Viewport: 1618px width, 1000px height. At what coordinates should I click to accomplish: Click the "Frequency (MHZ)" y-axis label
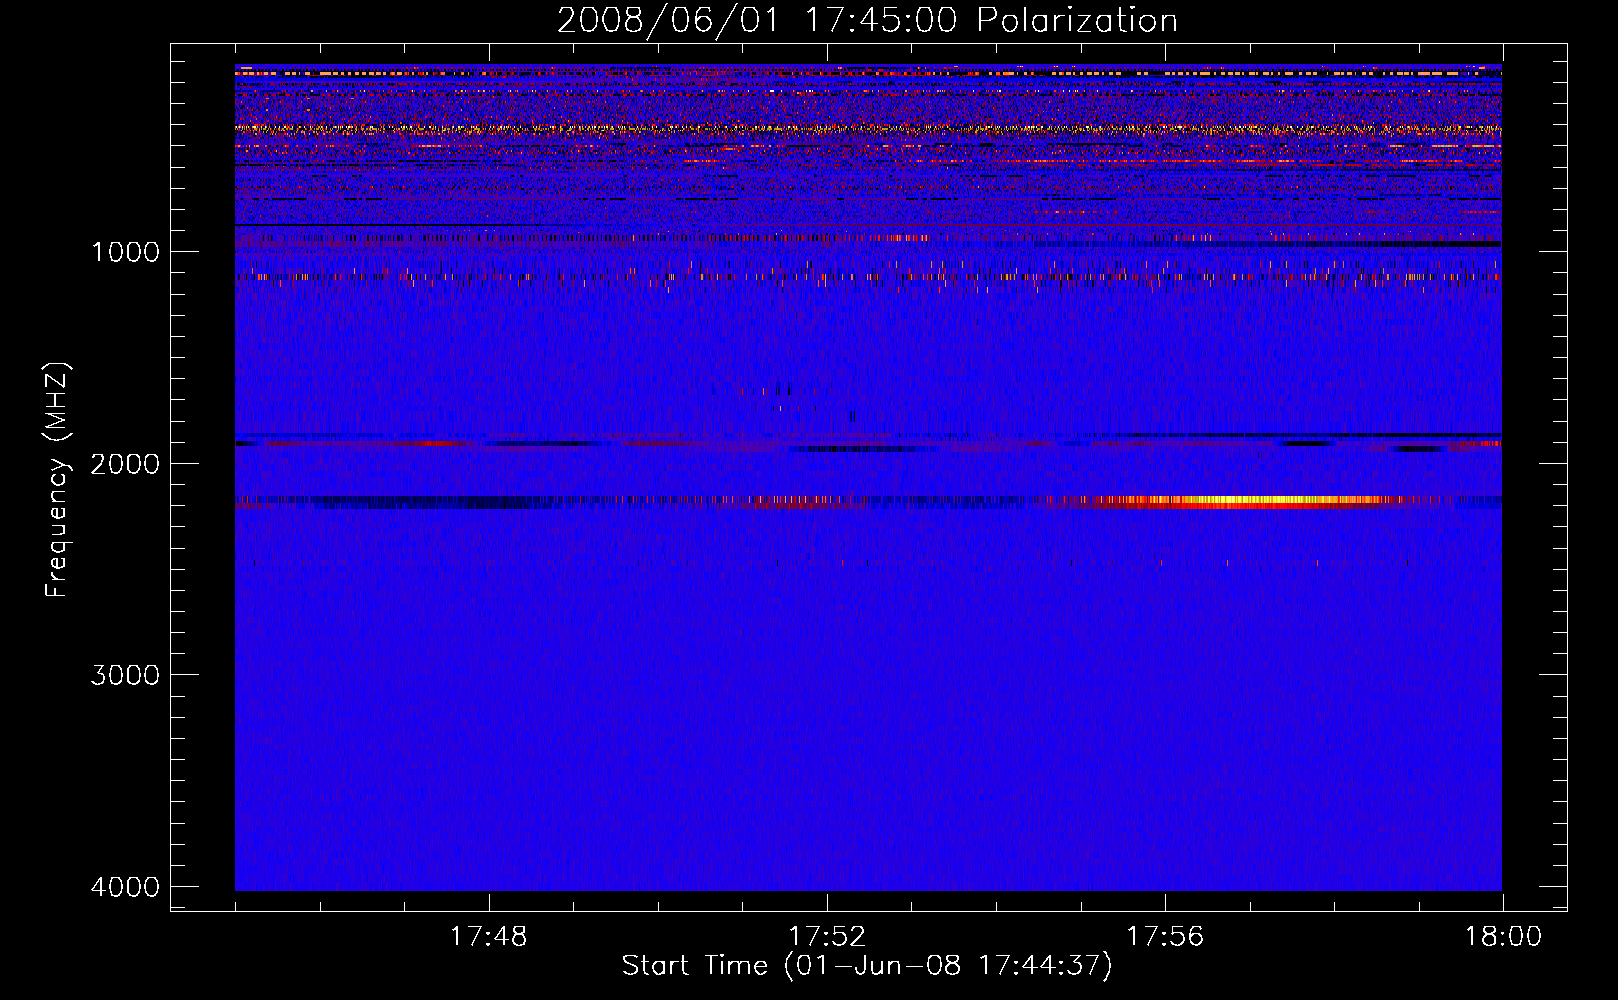(57, 480)
